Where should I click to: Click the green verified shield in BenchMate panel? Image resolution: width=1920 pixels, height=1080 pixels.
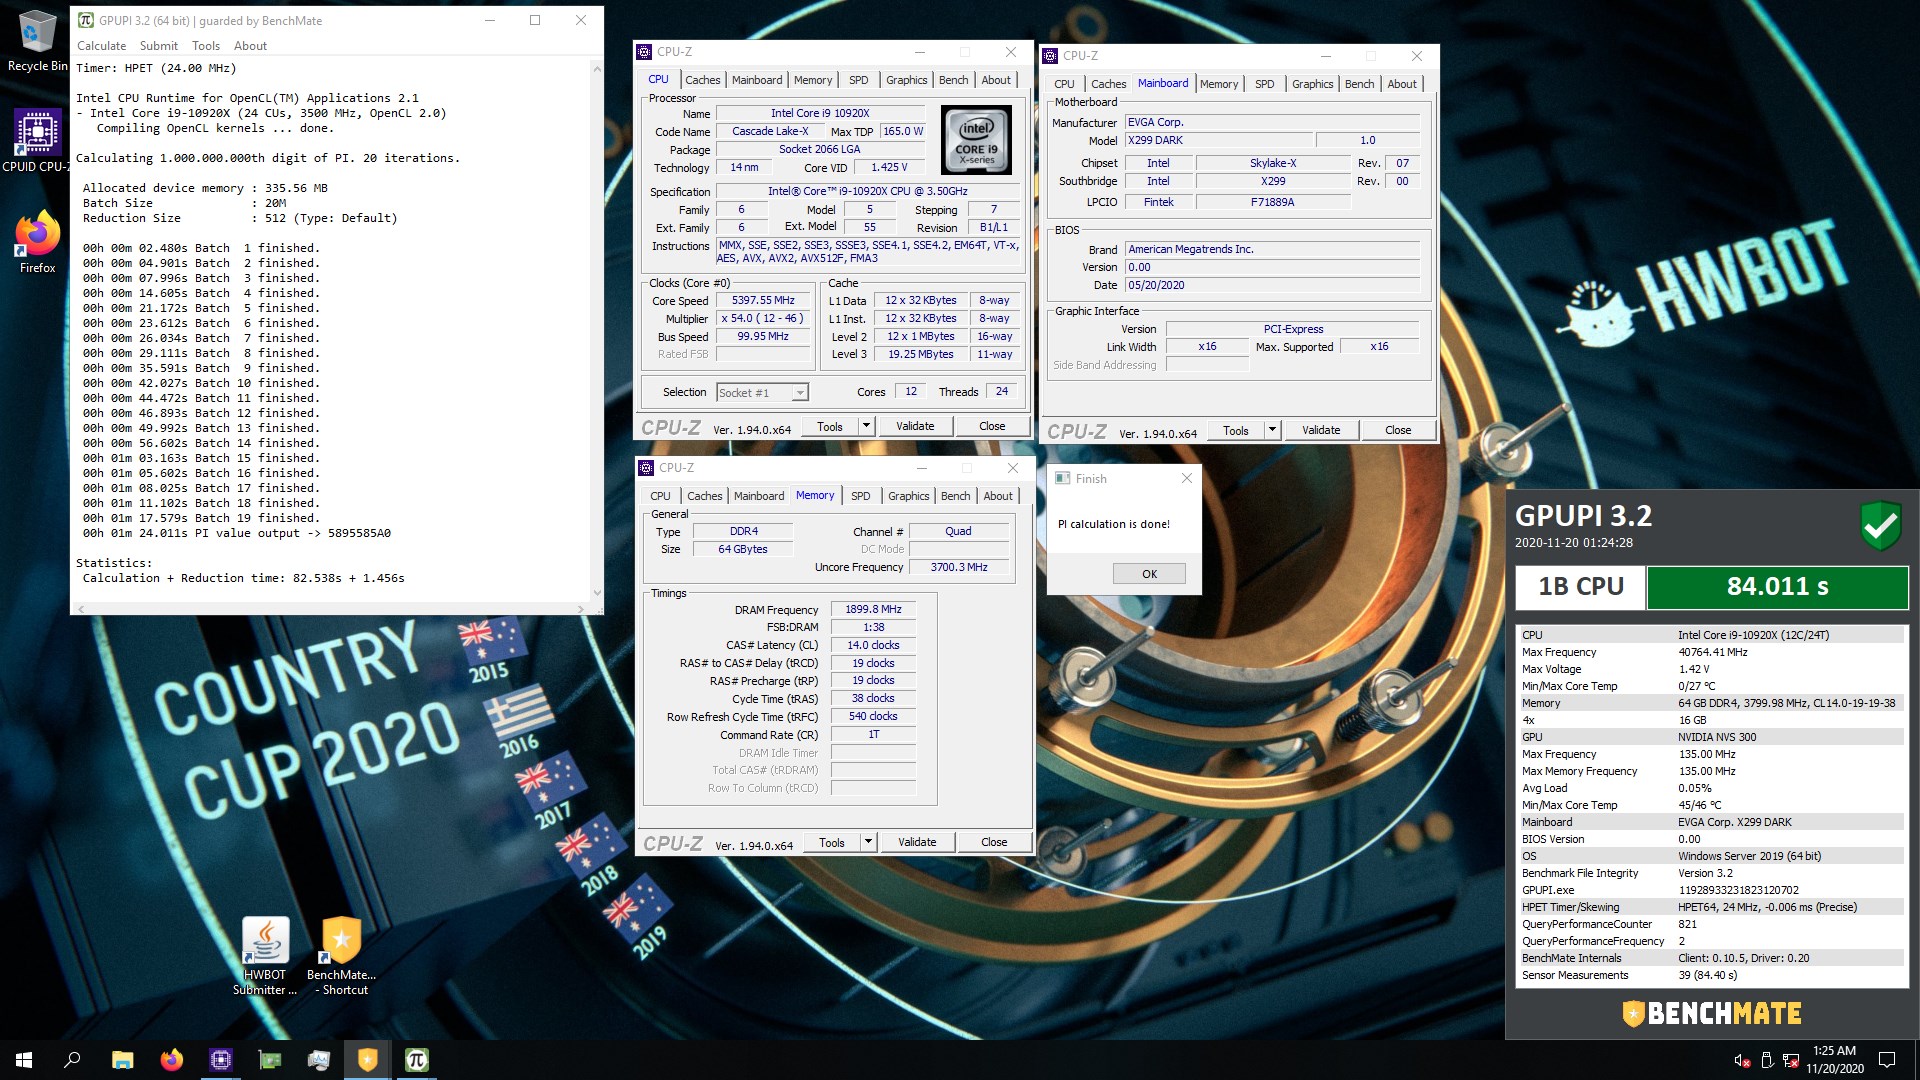pyautogui.click(x=1881, y=524)
